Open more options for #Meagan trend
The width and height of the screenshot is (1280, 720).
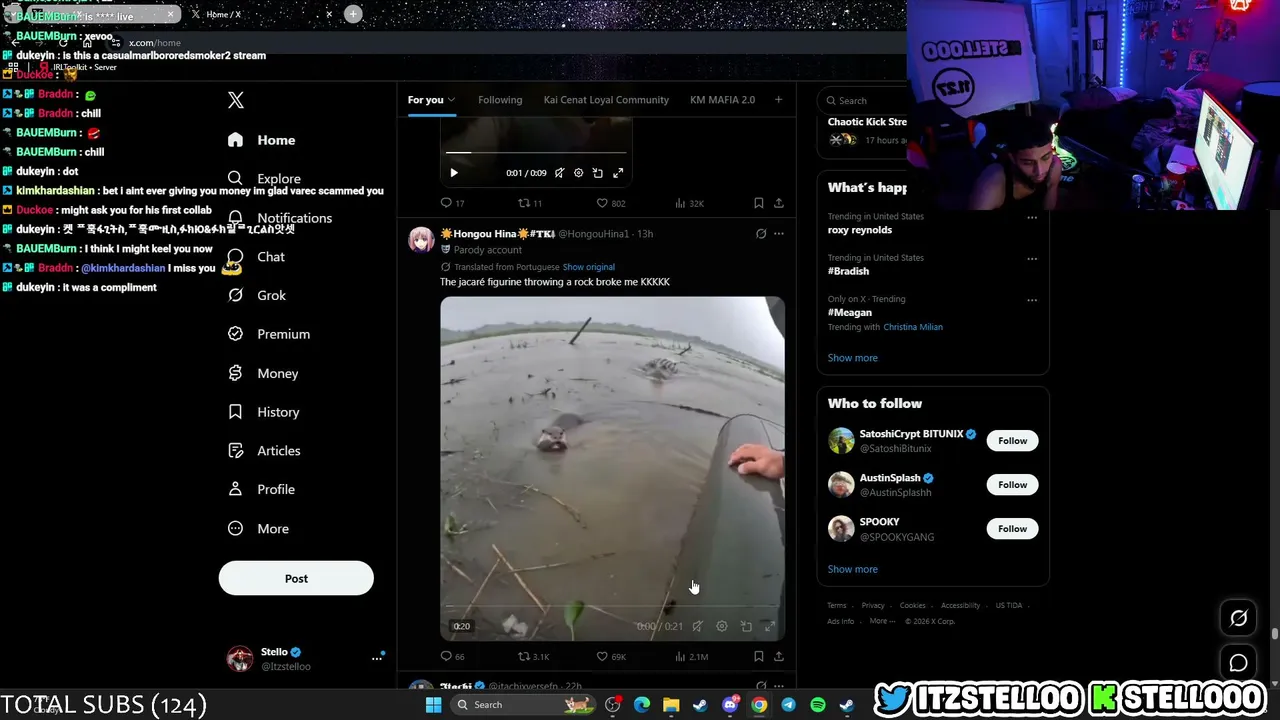pyautogui.click(x=1032, y=300)
